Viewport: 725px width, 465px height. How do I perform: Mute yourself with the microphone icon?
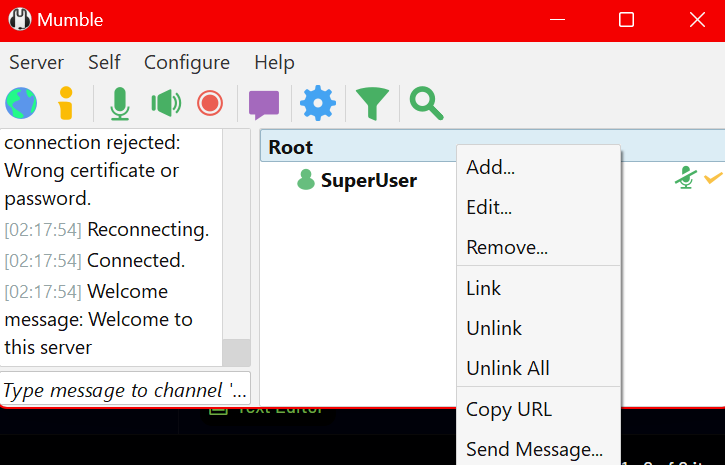120,103
